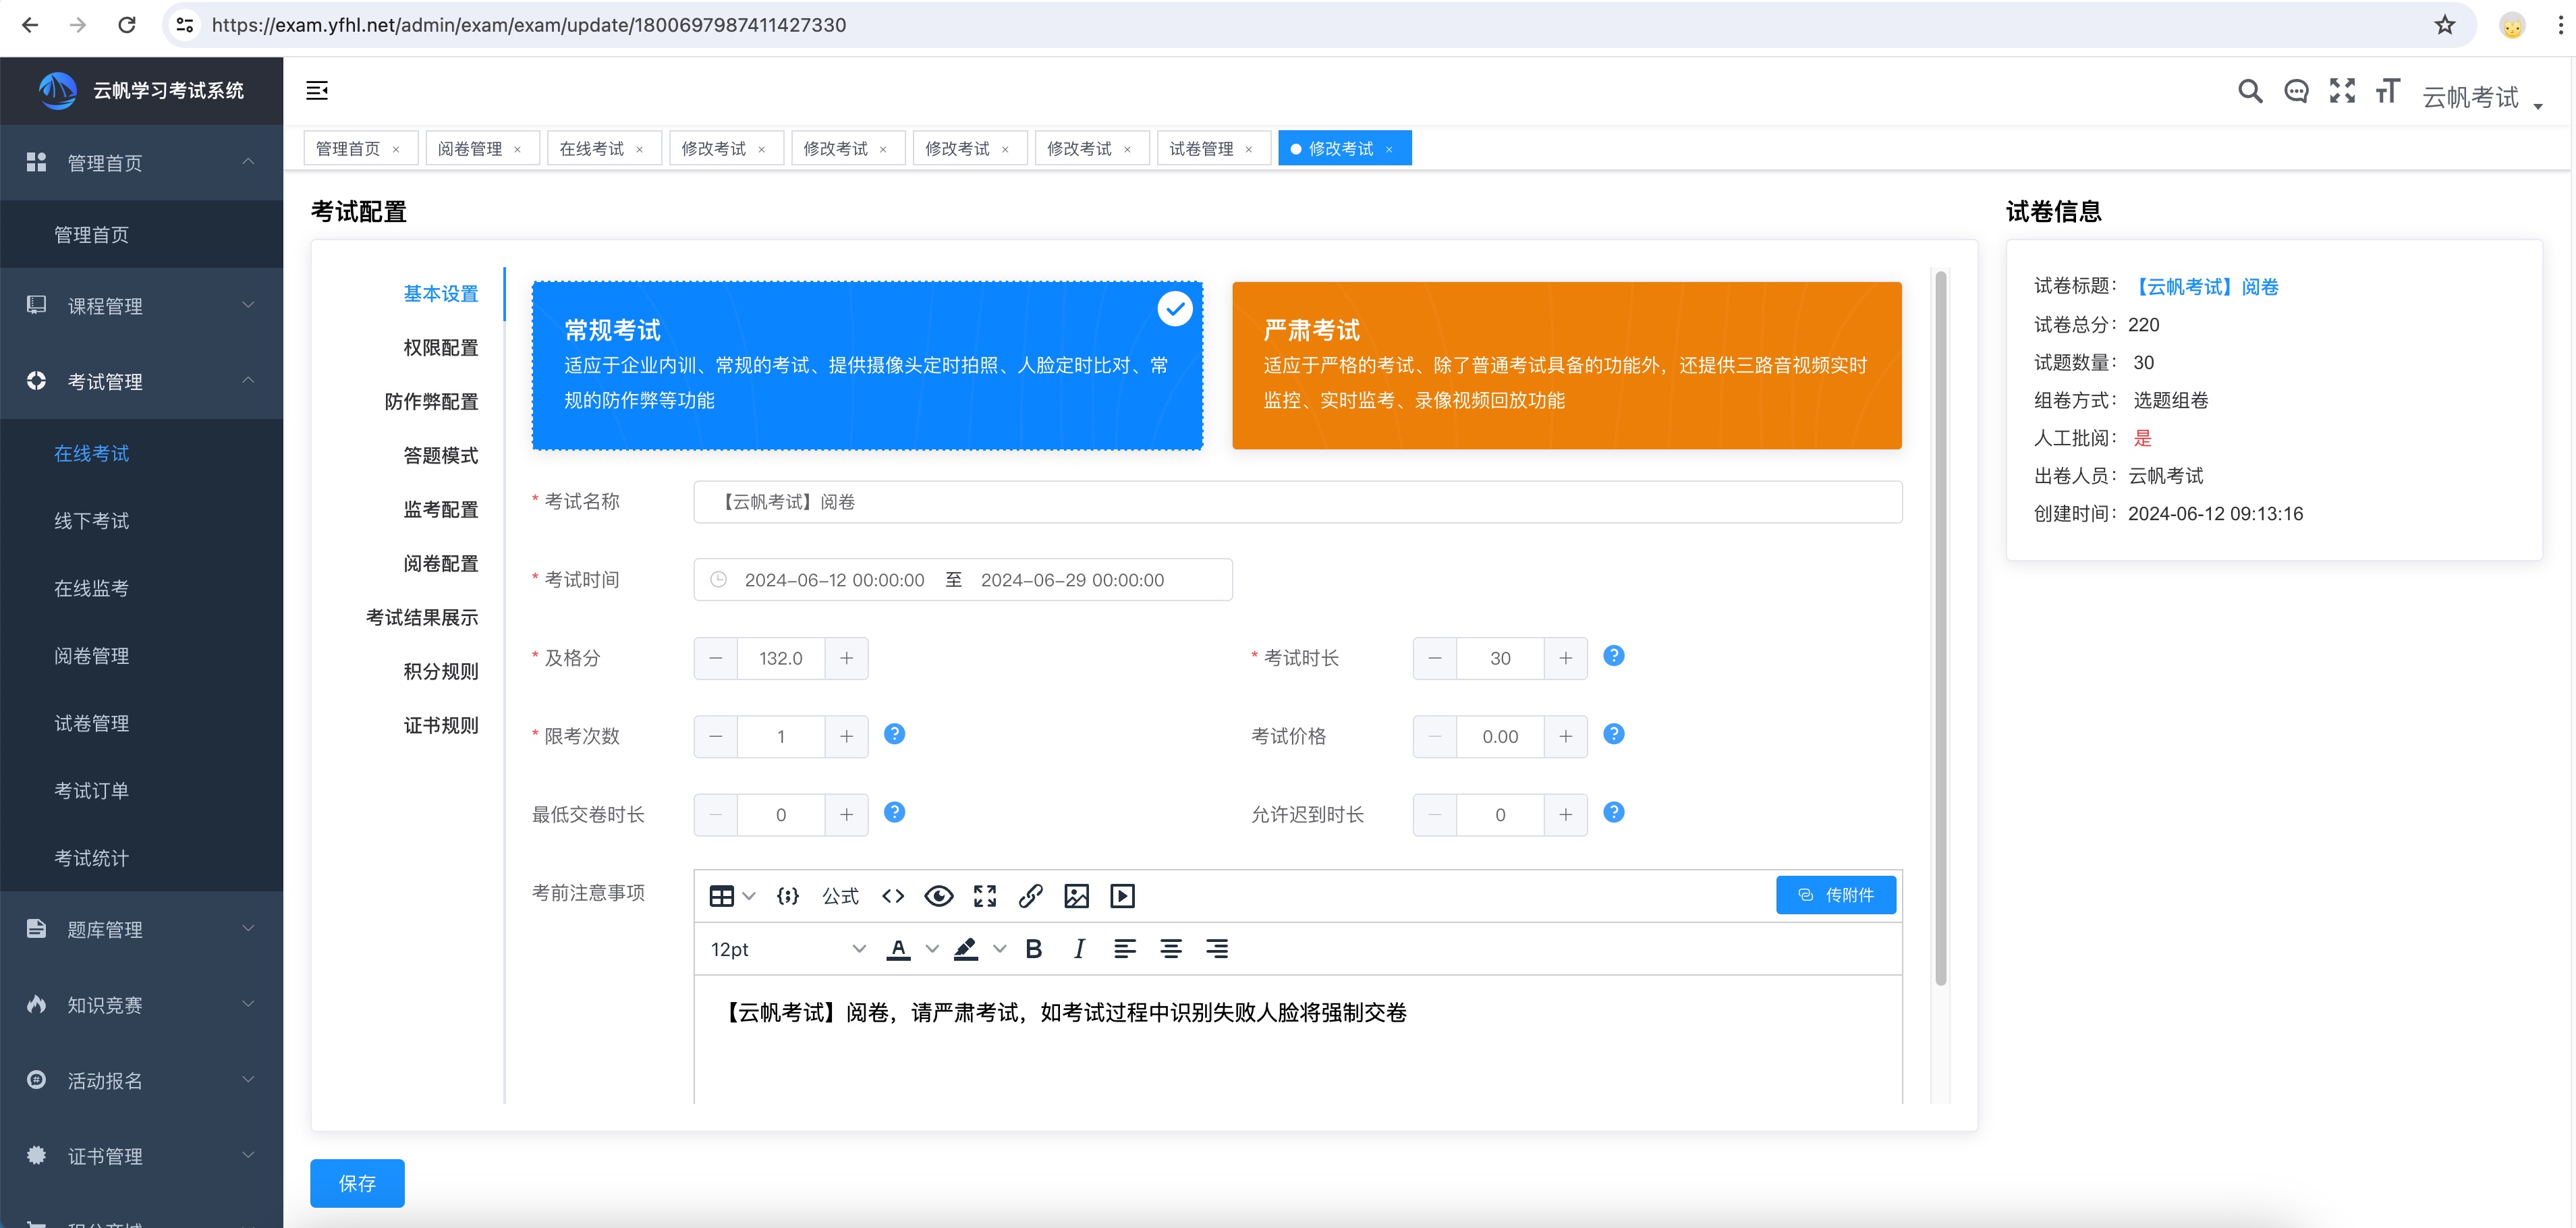Open the 12pt font size dropdown
The height and width of the screenshot is (1228, 2576).
point(787,949)
